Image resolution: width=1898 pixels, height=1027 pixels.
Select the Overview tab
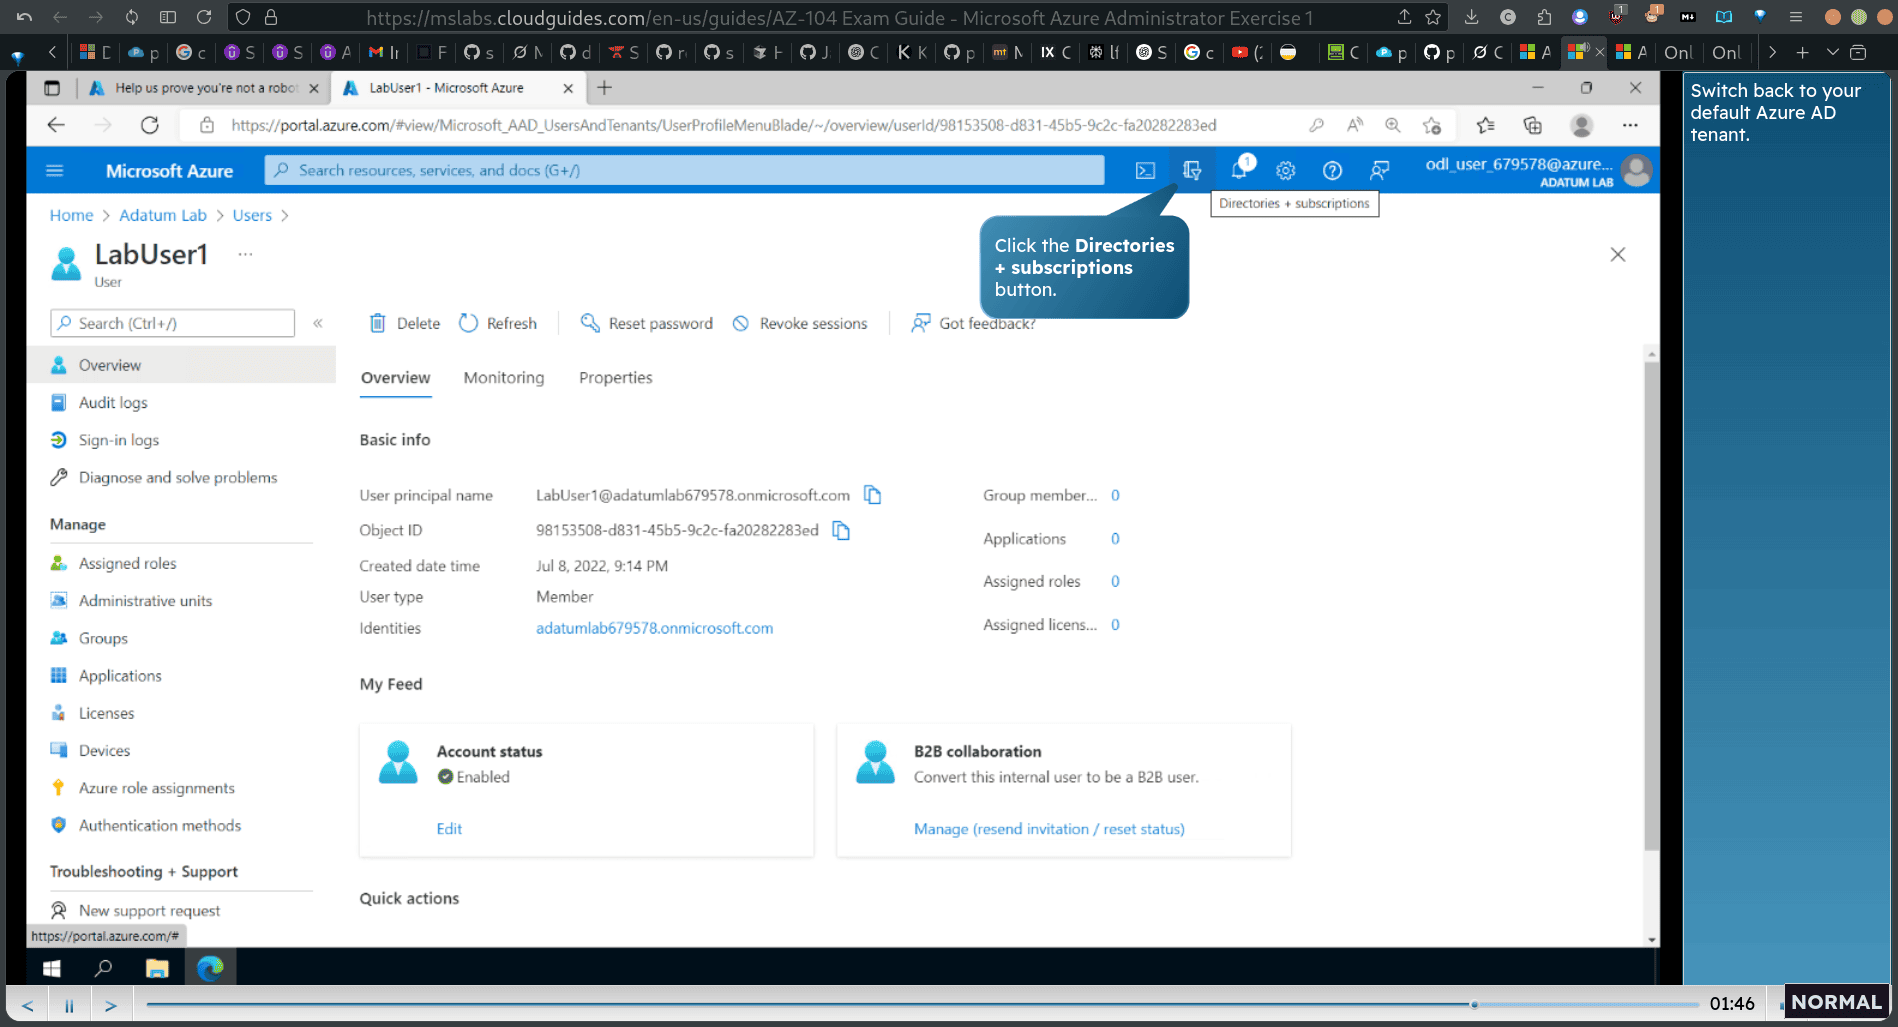[x=396, y=377]
